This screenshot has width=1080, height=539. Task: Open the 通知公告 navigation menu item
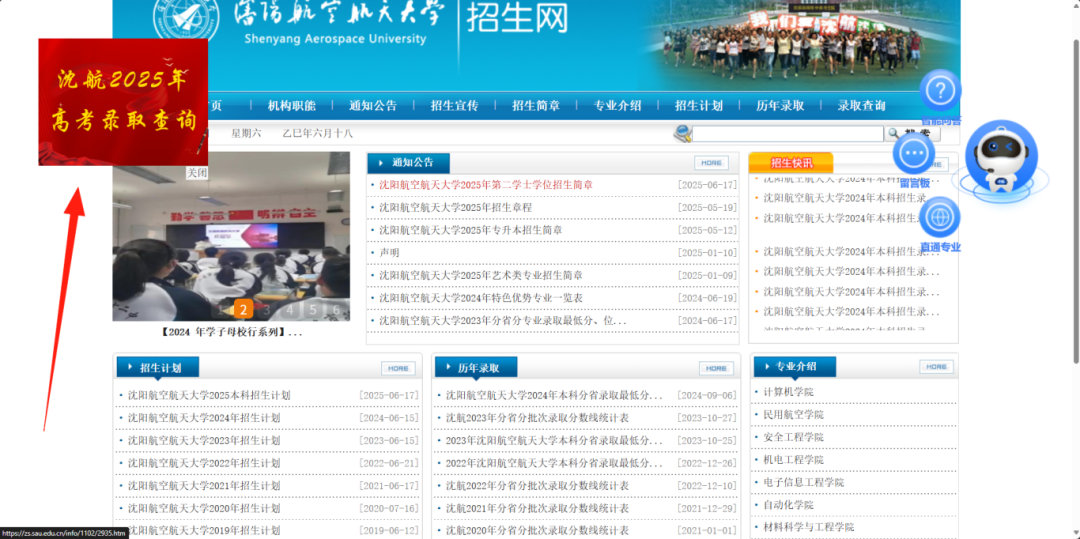coord(373,106)
